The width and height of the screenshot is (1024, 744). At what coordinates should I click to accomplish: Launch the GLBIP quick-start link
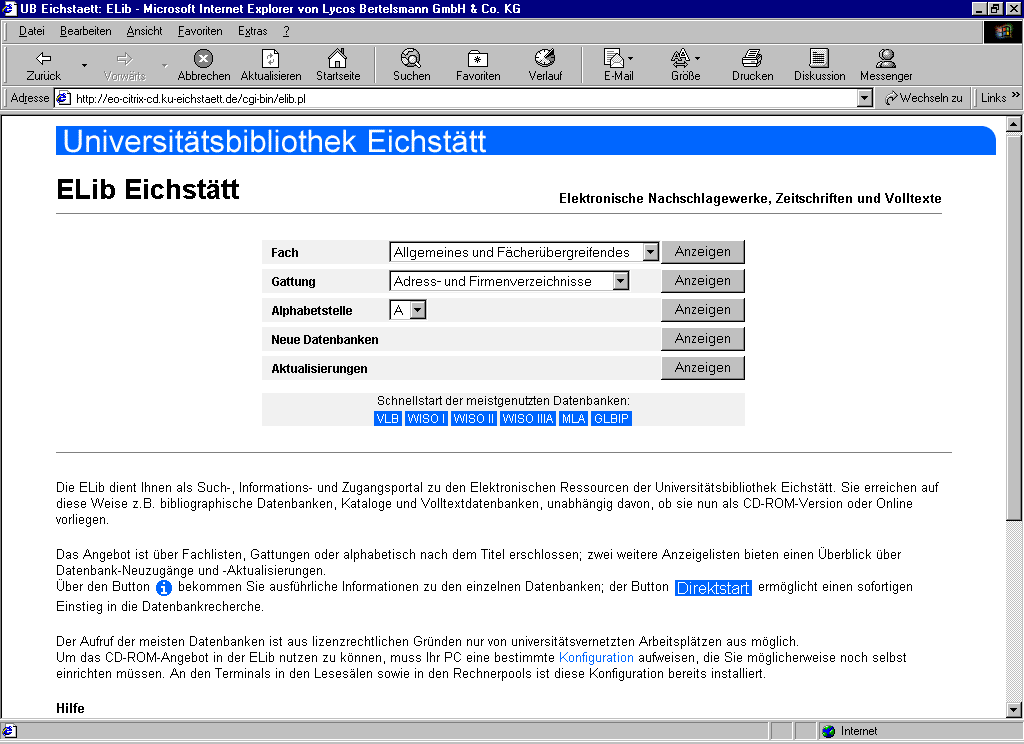[x=611, y=419]
